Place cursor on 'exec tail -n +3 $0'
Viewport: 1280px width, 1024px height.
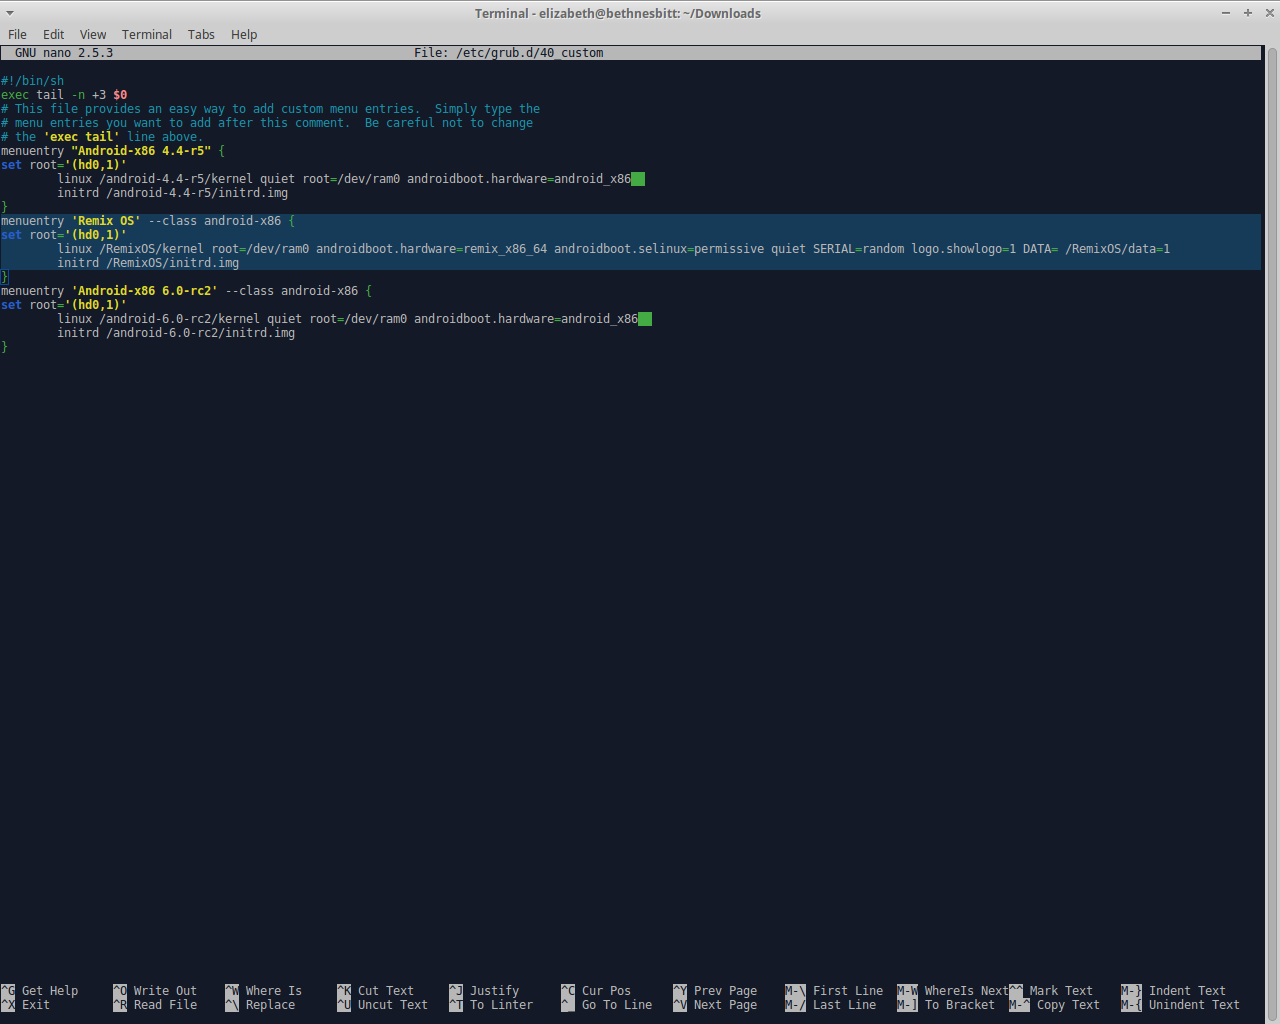64,95
